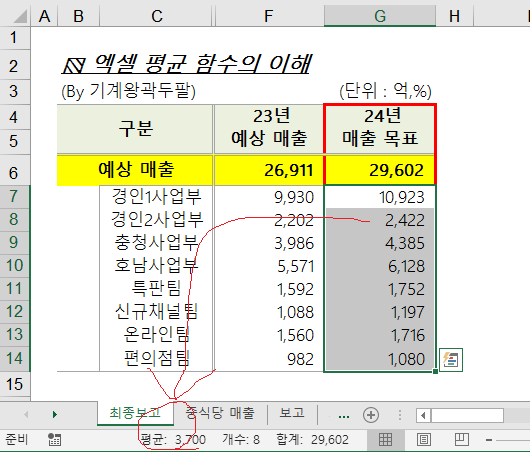The width and height of the screenshot is (530, 452).
Task: Click the cell with value 1,080
Action: tap(380, 359)
